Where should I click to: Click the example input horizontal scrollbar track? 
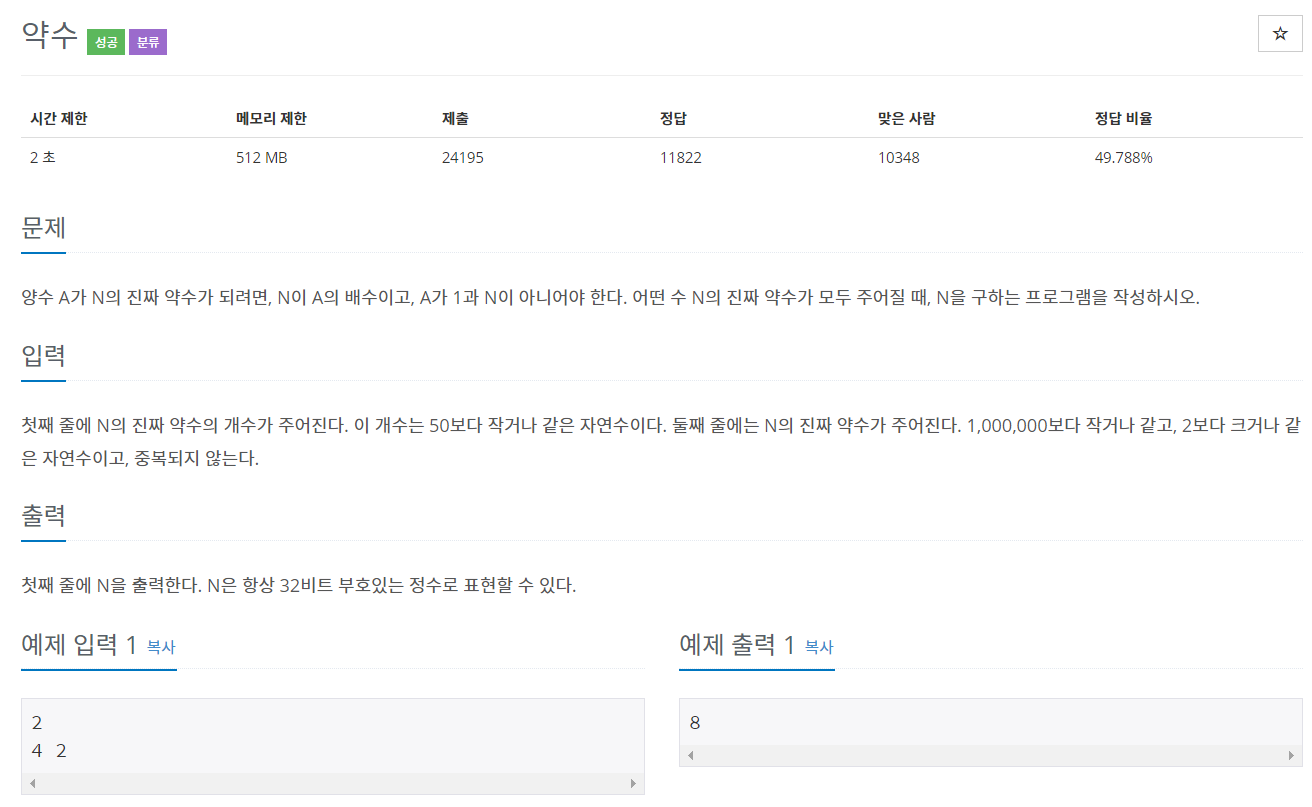click(x=333, y=783)
